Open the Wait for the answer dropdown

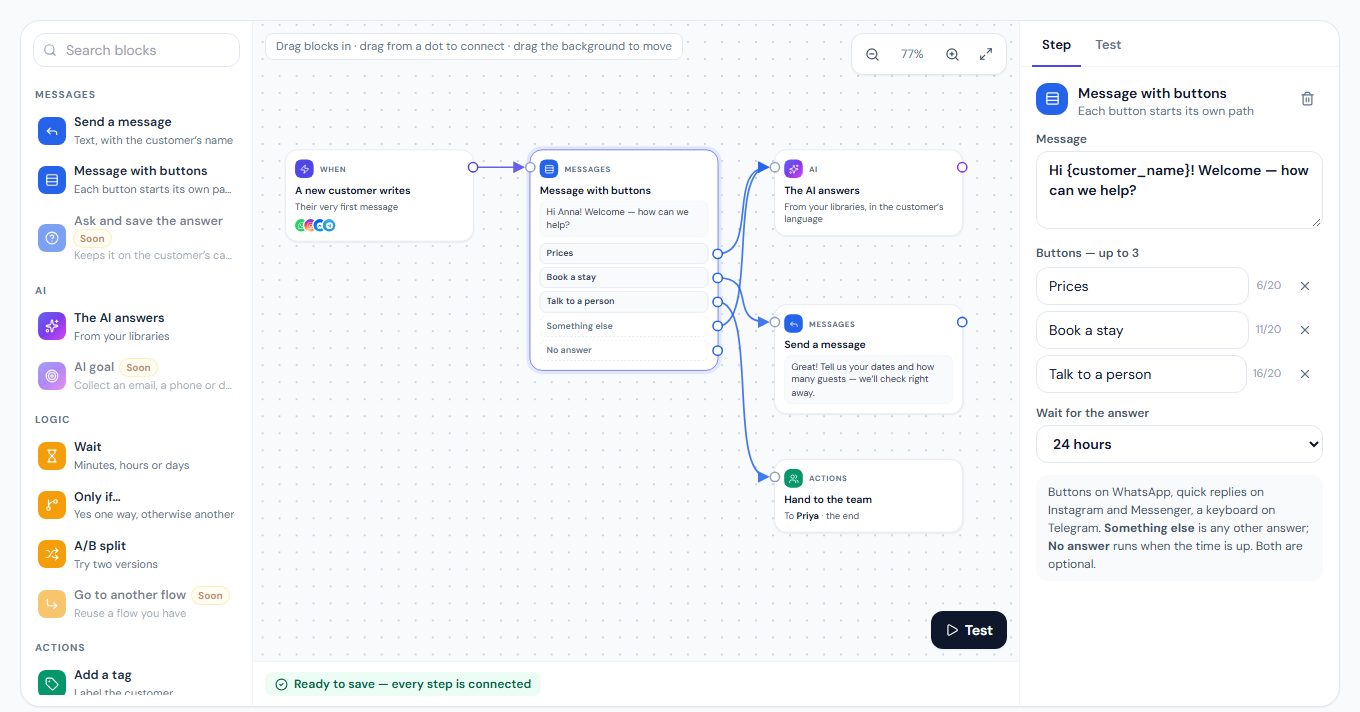click(1179, 444)
